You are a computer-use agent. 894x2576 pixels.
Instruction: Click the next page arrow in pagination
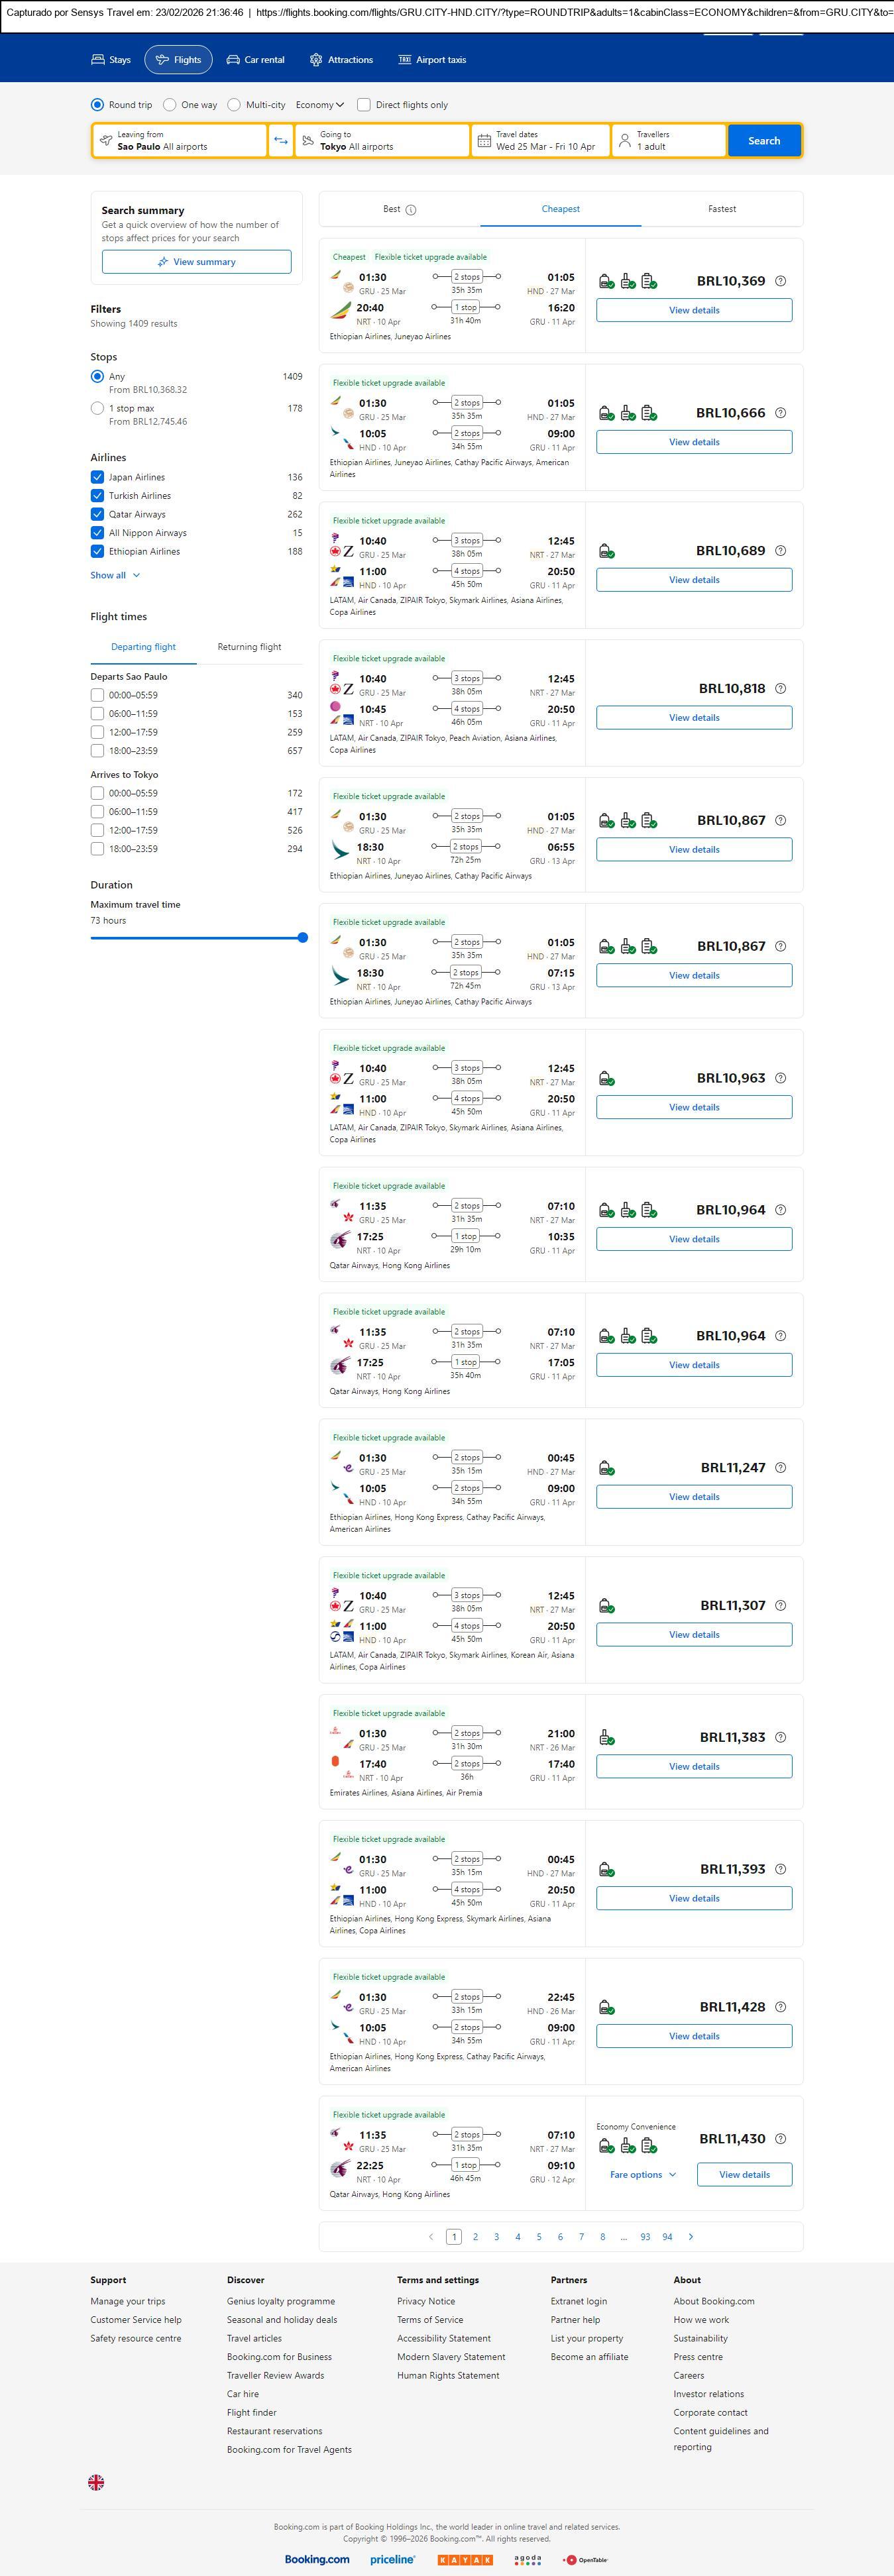[691, 2236]
